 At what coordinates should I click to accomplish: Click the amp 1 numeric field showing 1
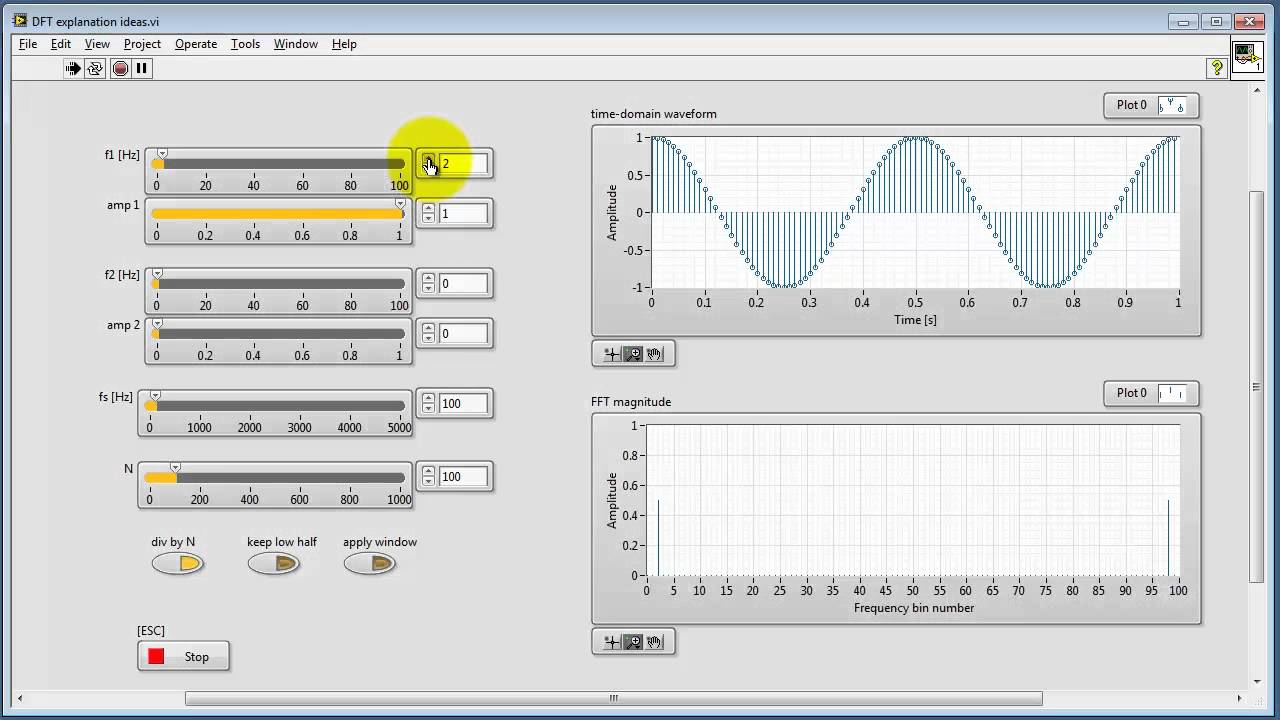[463, 214]
